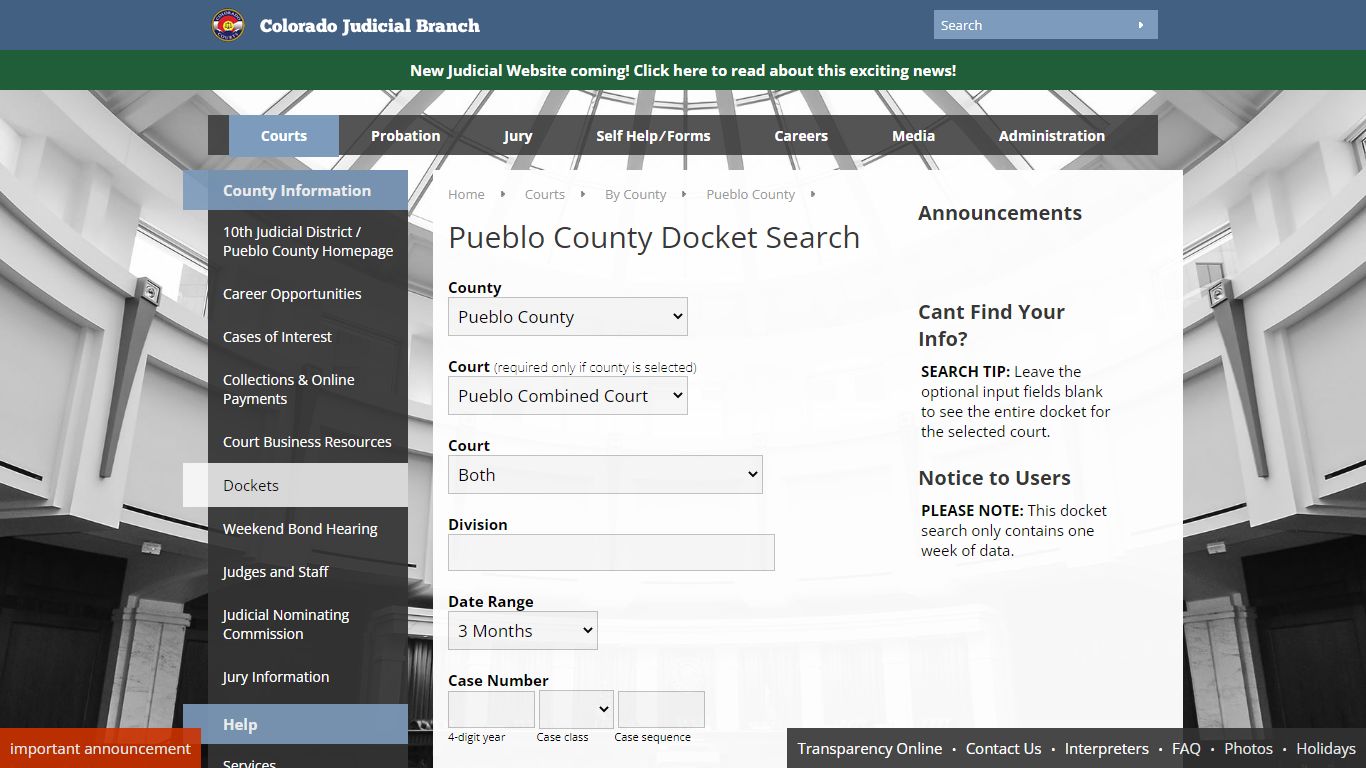Screen dimensions: 1366x768
Task: Click the 4-digit year case number field
Action: pyautogui.click(x=491, y=708)
